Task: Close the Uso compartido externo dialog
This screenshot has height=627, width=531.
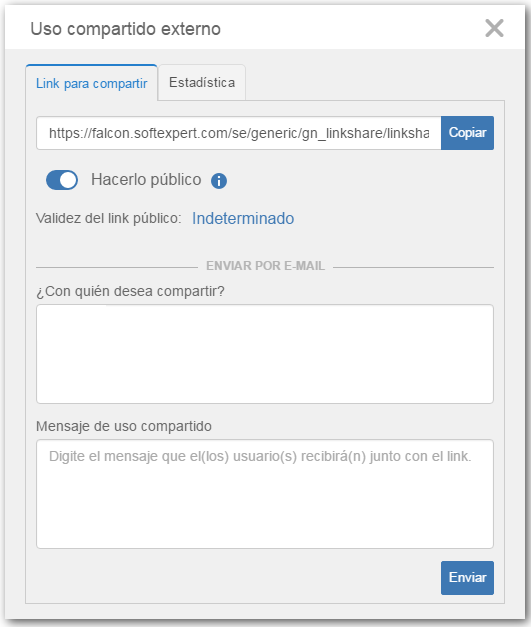Action: point(494,28)
